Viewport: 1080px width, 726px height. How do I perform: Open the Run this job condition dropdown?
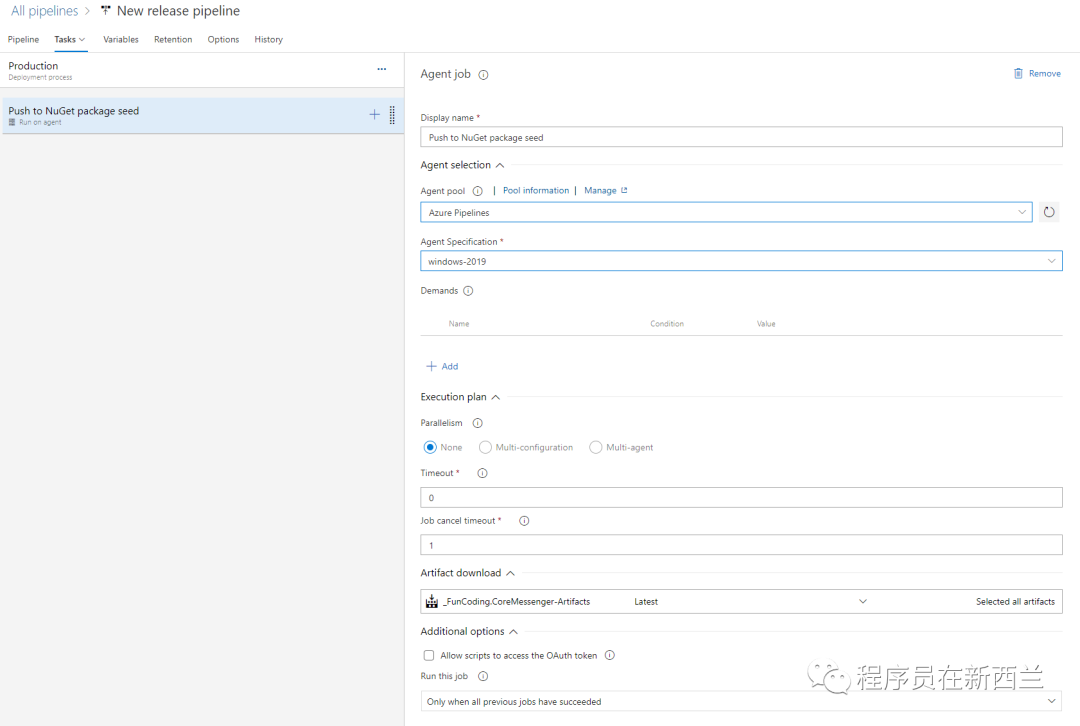point(741,701)
